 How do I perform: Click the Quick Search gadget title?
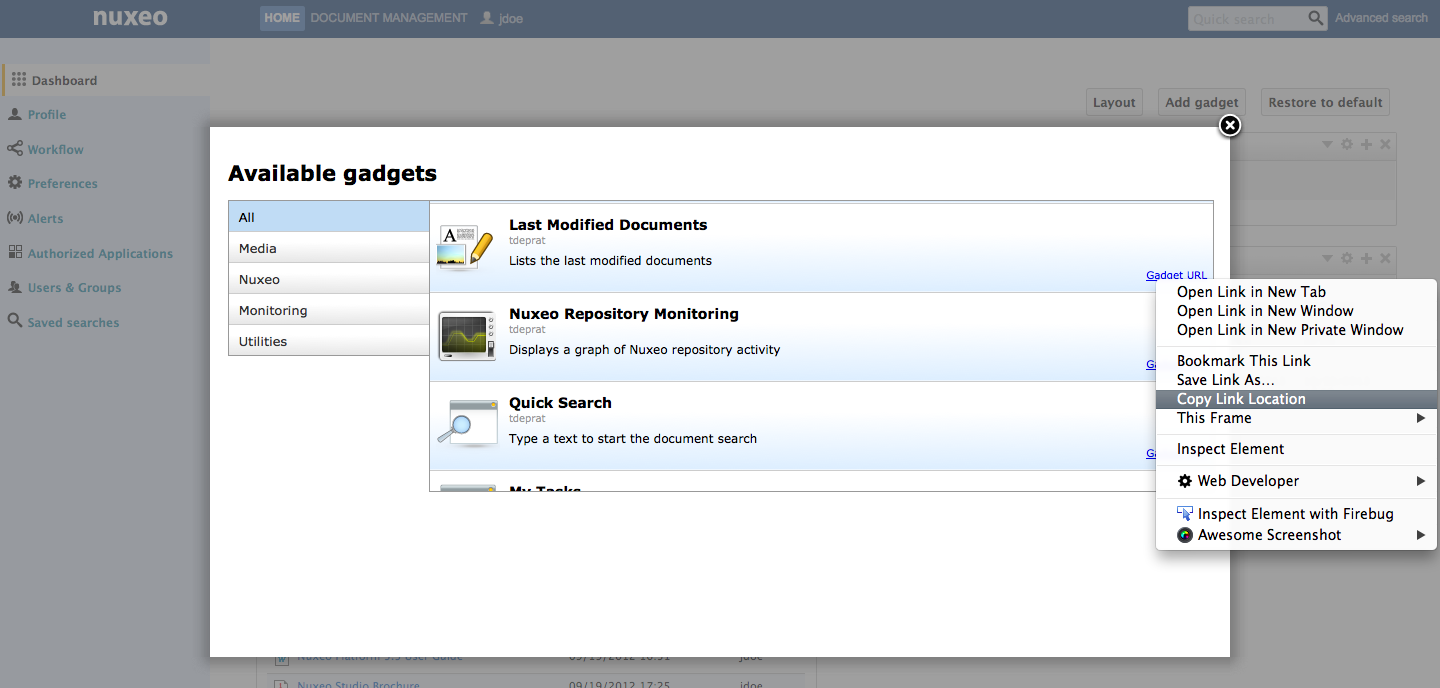pos(560,403)
